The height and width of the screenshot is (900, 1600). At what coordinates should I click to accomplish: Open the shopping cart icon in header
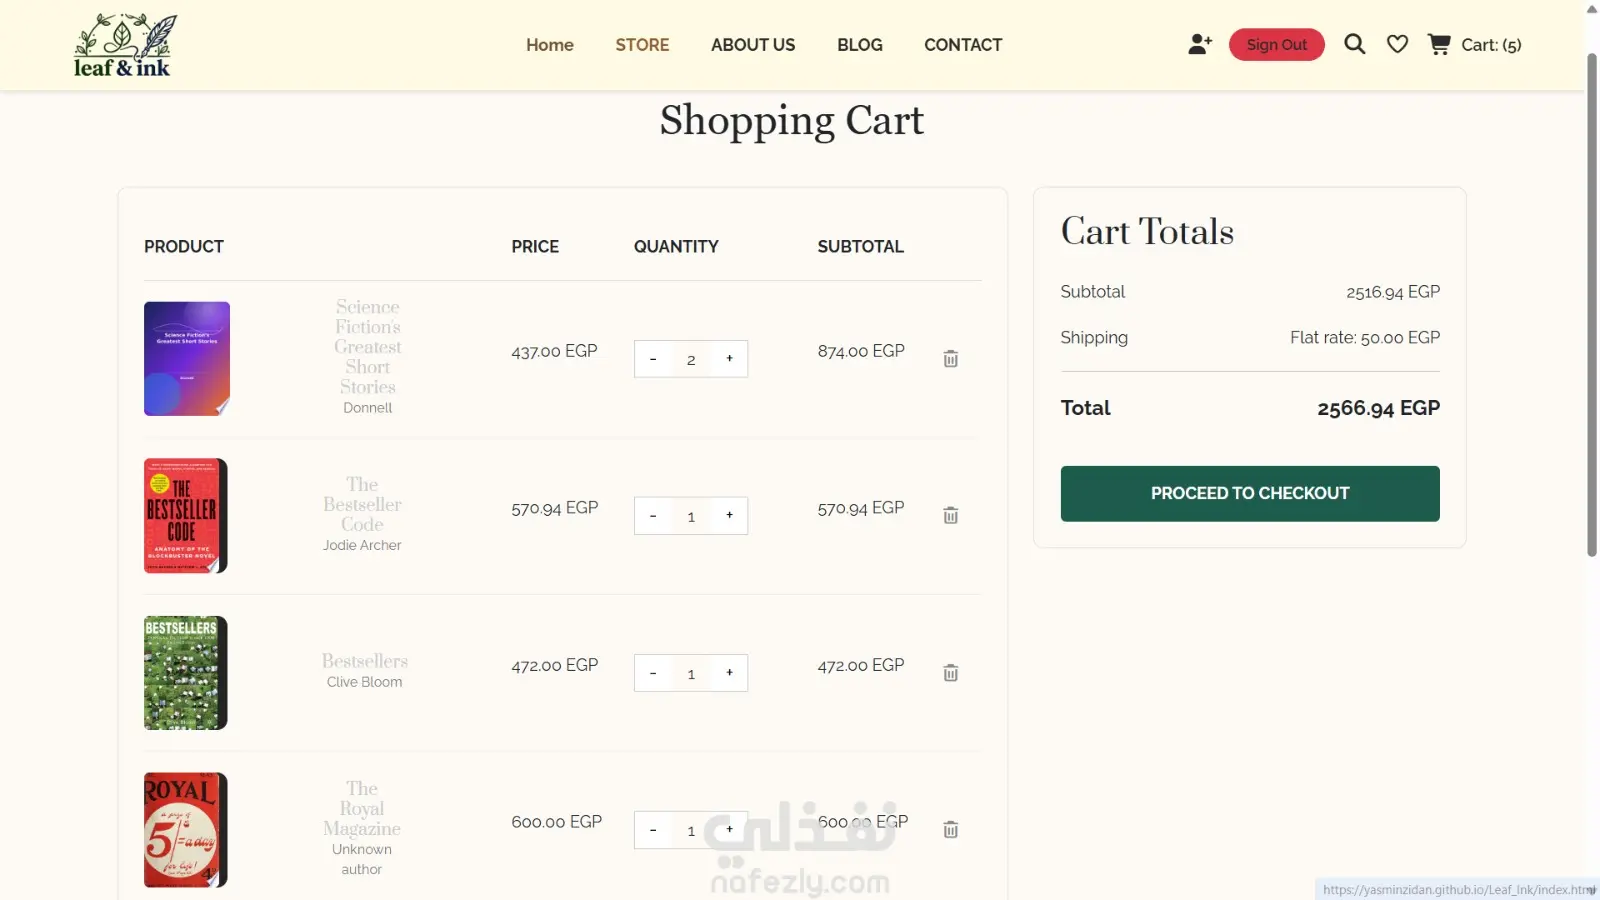coord(1439,44)
